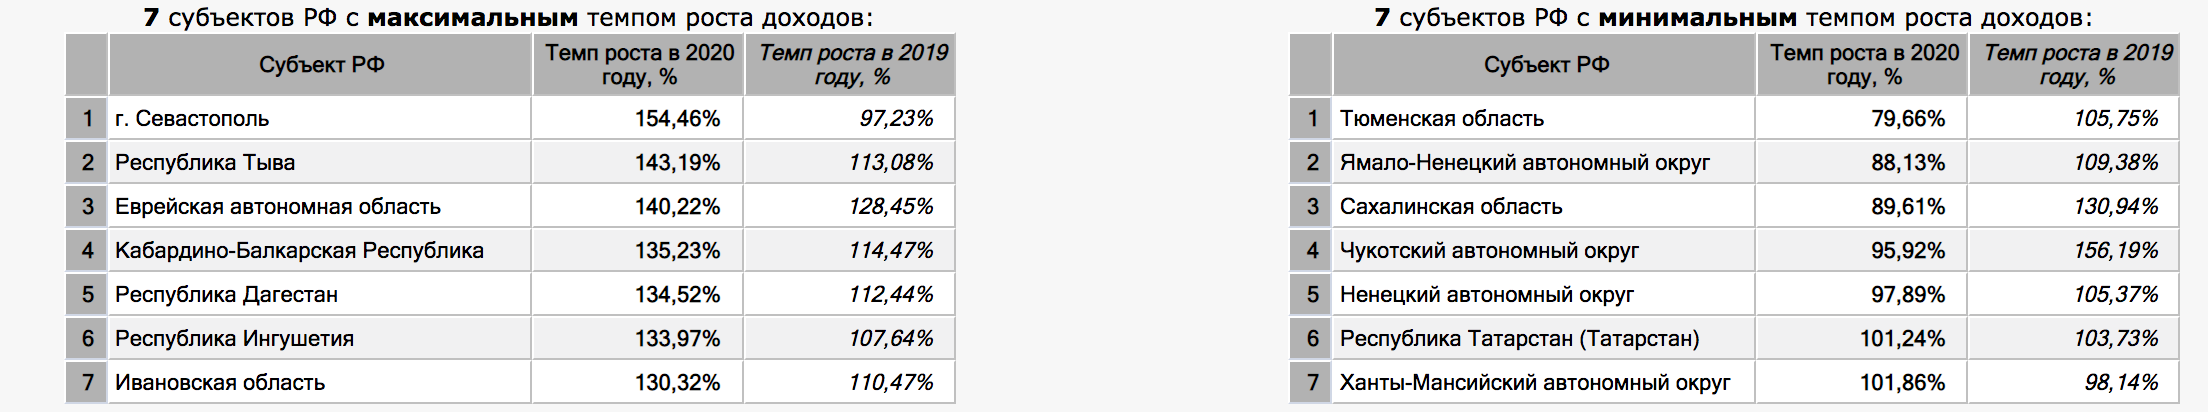Select the 154,46% value cell

pos(637,118)
